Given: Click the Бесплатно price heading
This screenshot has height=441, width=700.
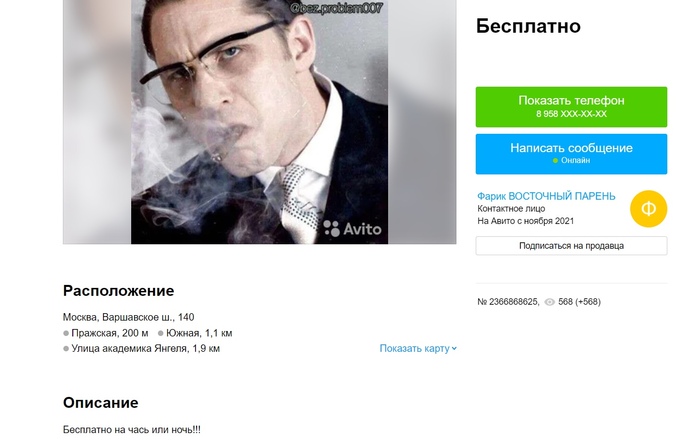Looking at the screenshot, I should coord(528,26).
